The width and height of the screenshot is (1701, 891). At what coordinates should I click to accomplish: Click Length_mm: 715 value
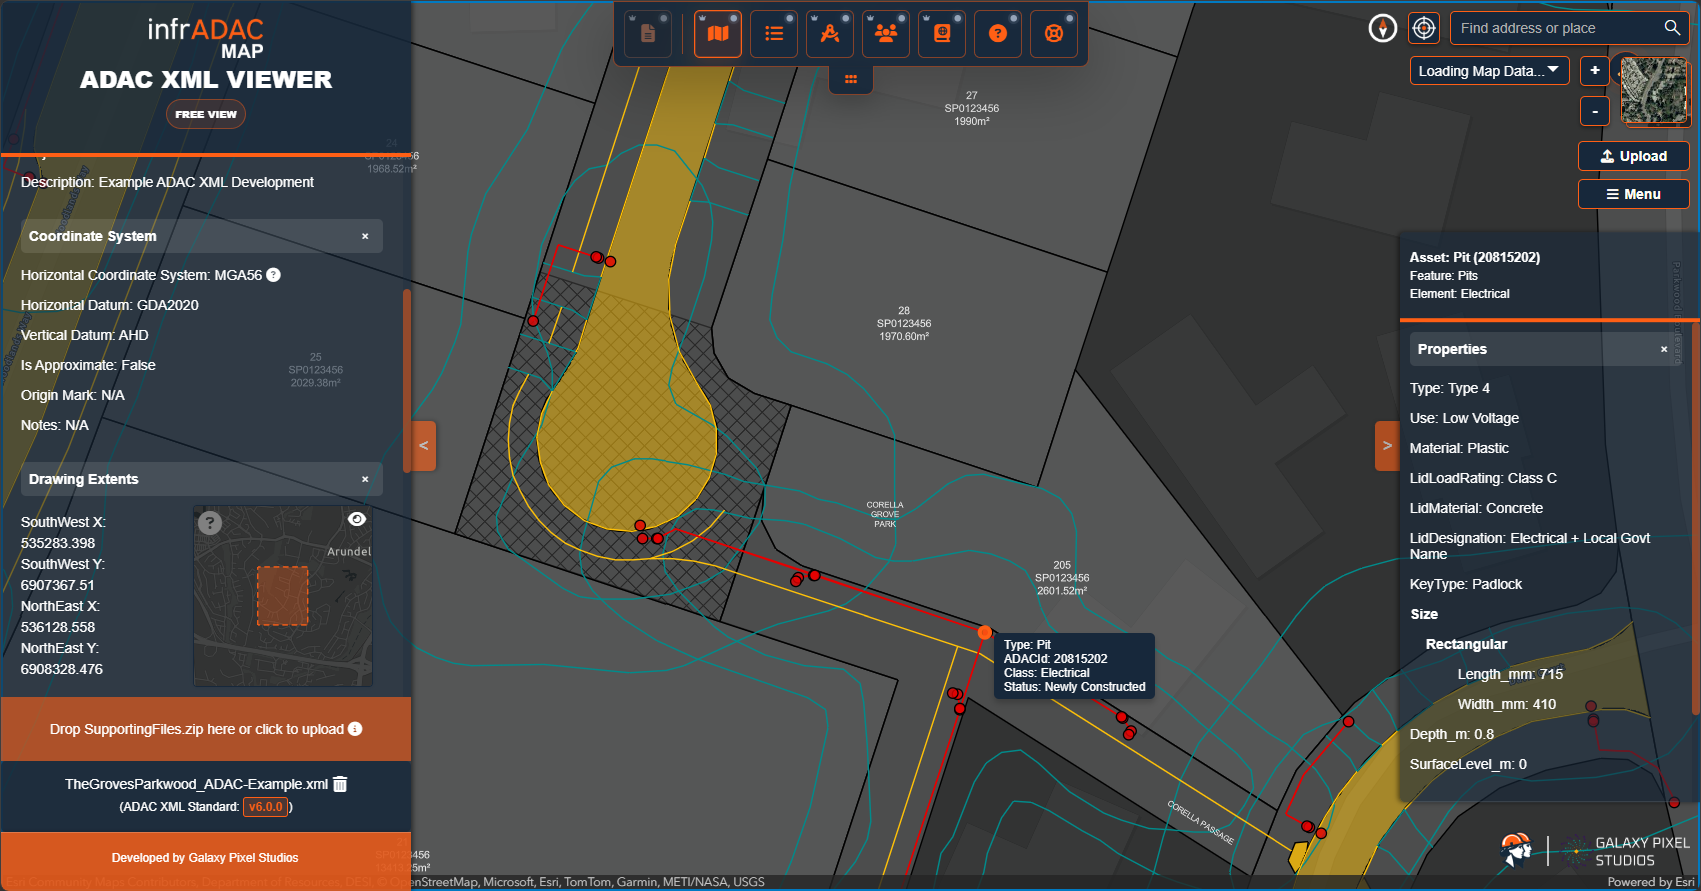pyautogui.click(x=1510, y=674)
